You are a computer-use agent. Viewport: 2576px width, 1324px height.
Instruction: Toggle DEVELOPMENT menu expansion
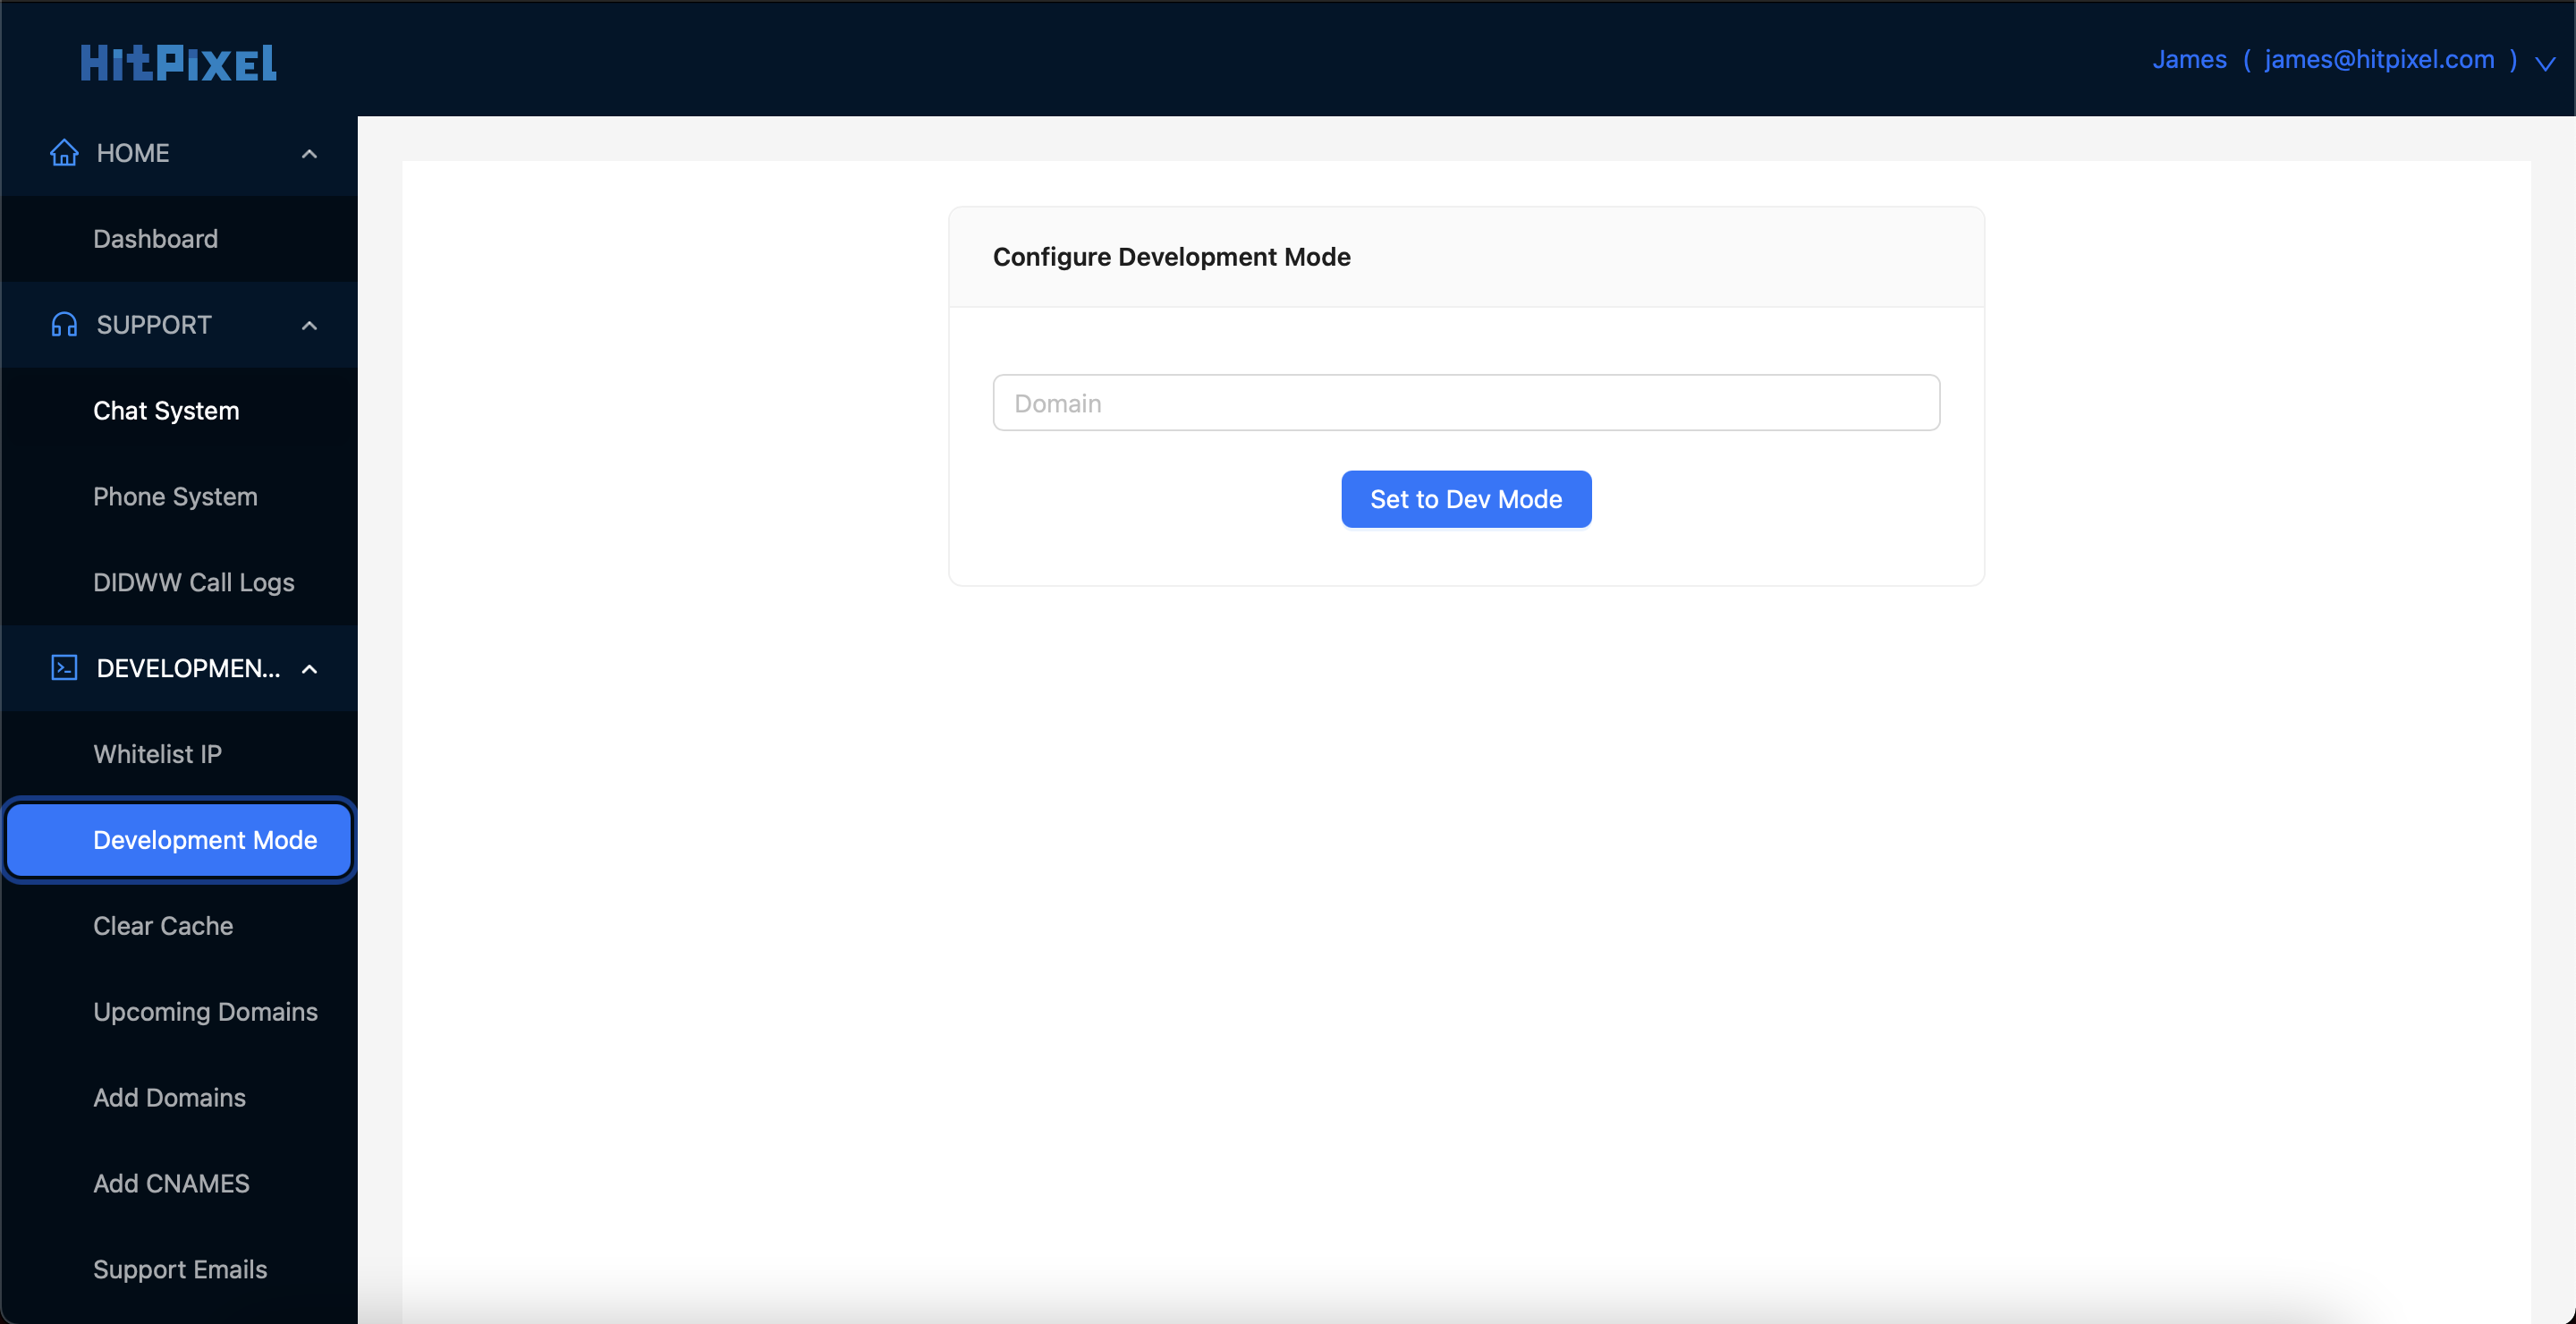click(x=310, y=667)
